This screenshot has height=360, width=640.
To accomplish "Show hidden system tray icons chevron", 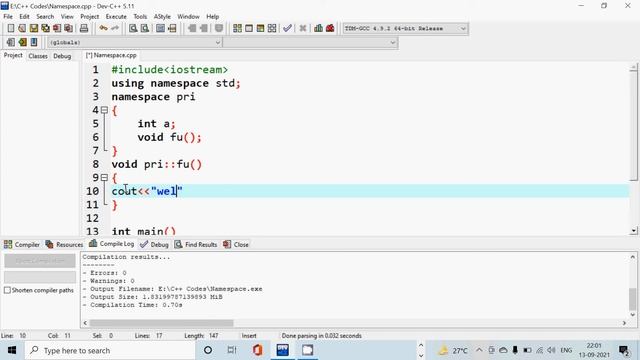I will click(479, 350).
